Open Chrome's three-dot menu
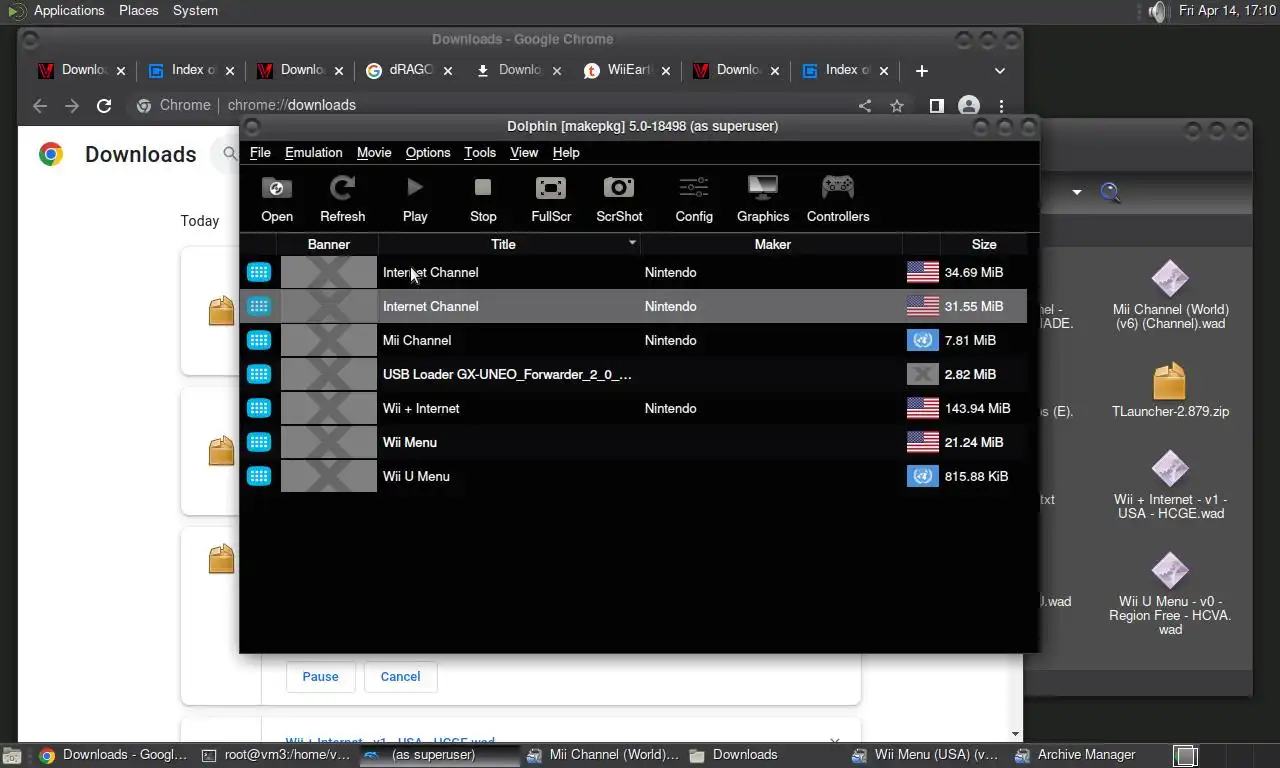This screenshot has height=768, width=1280. (x=1001, y=105)
